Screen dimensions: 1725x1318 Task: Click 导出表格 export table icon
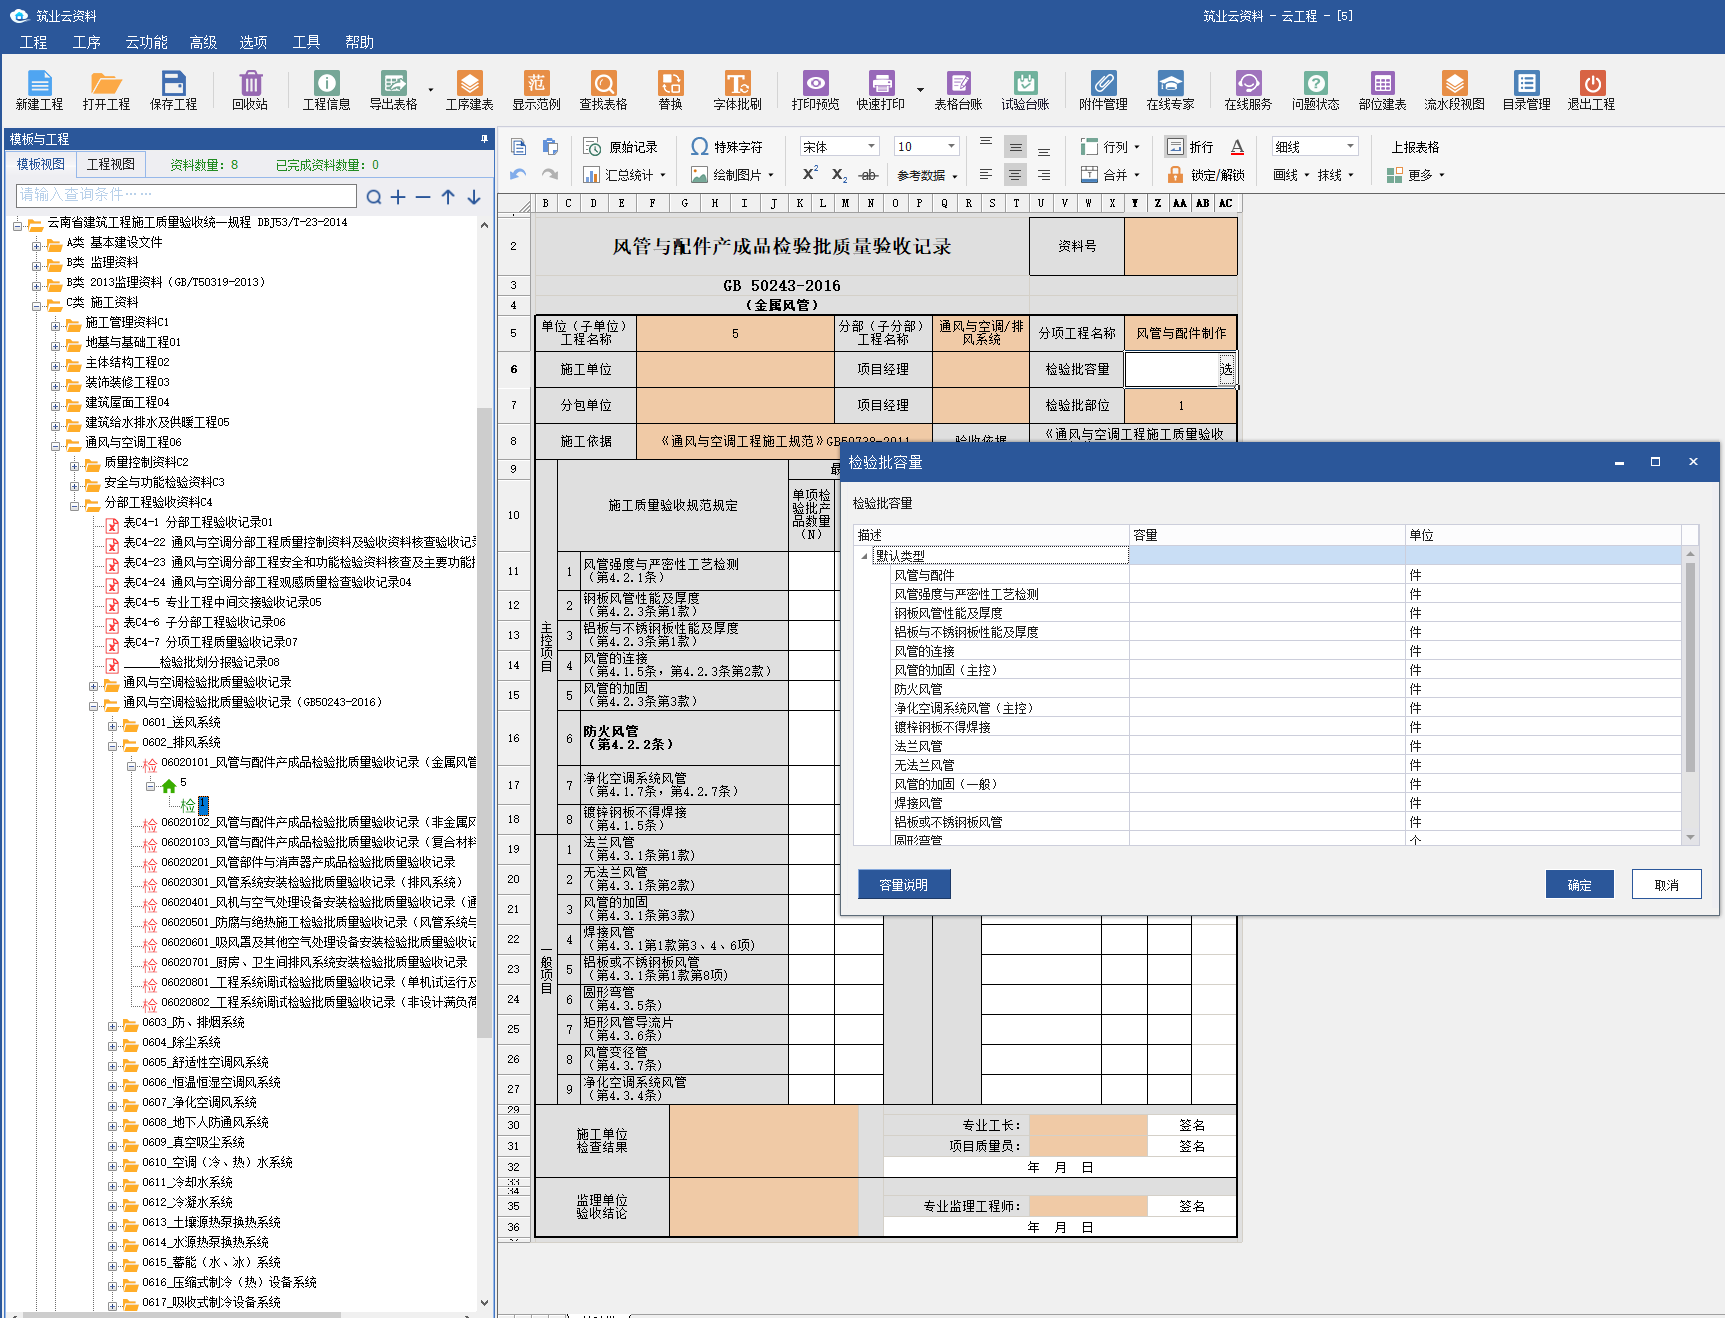click(393, 90)
